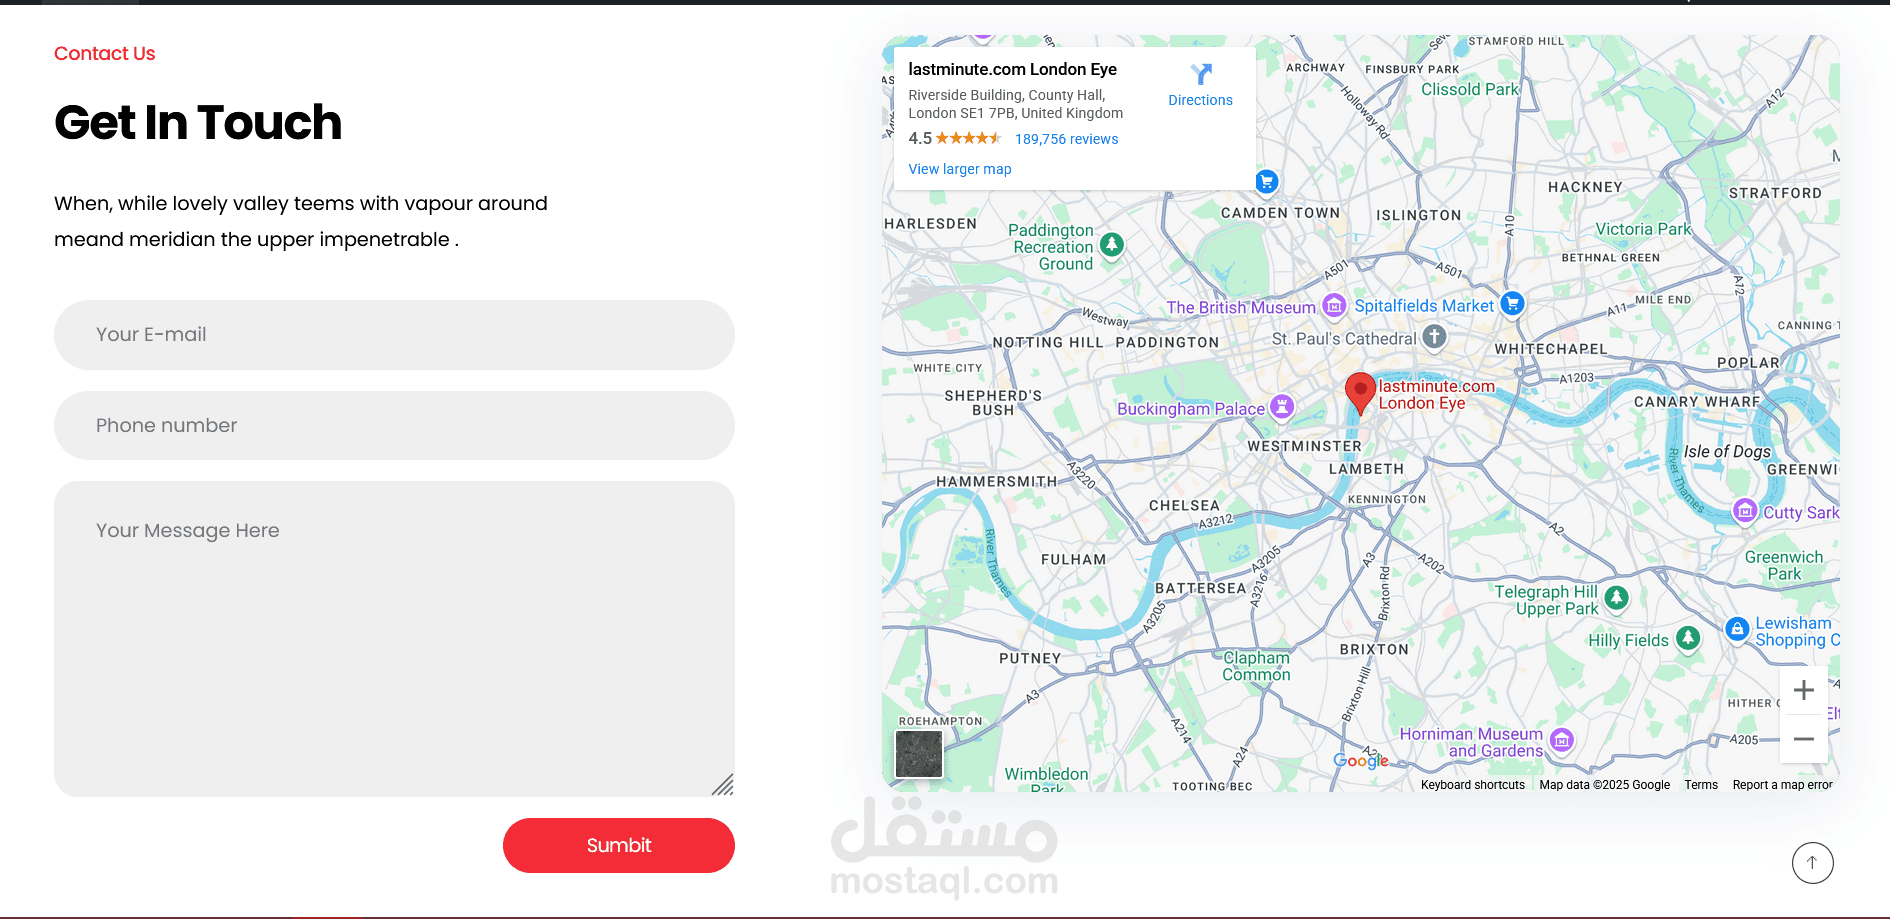The image size is (1890, 919).
Task: Zoom in the map with plus button
Action: pos(1804,690)
